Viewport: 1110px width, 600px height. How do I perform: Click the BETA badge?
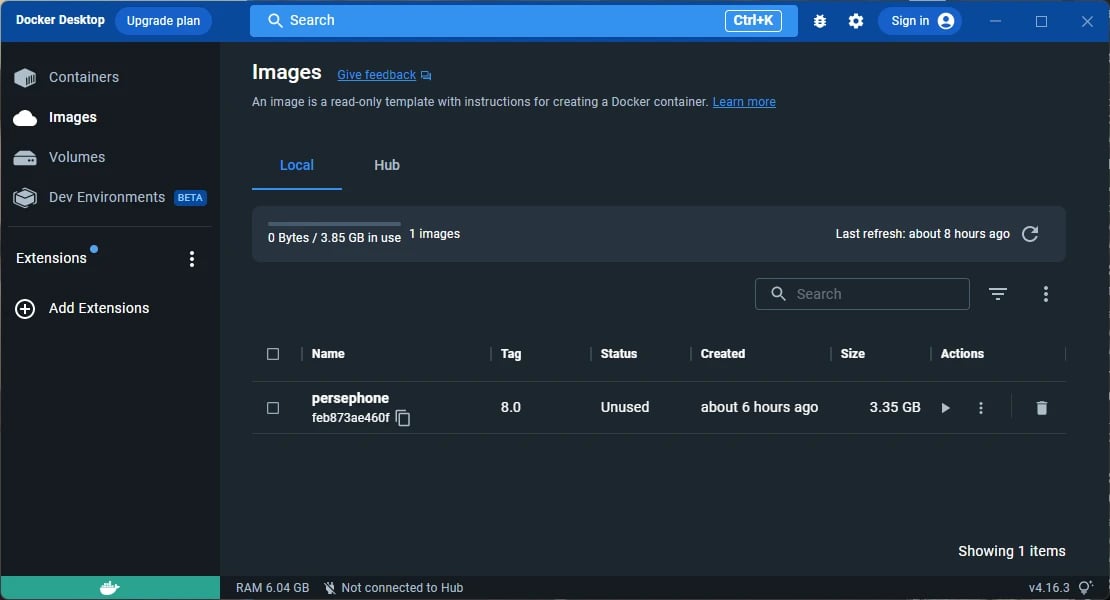(x=190, y=198)
